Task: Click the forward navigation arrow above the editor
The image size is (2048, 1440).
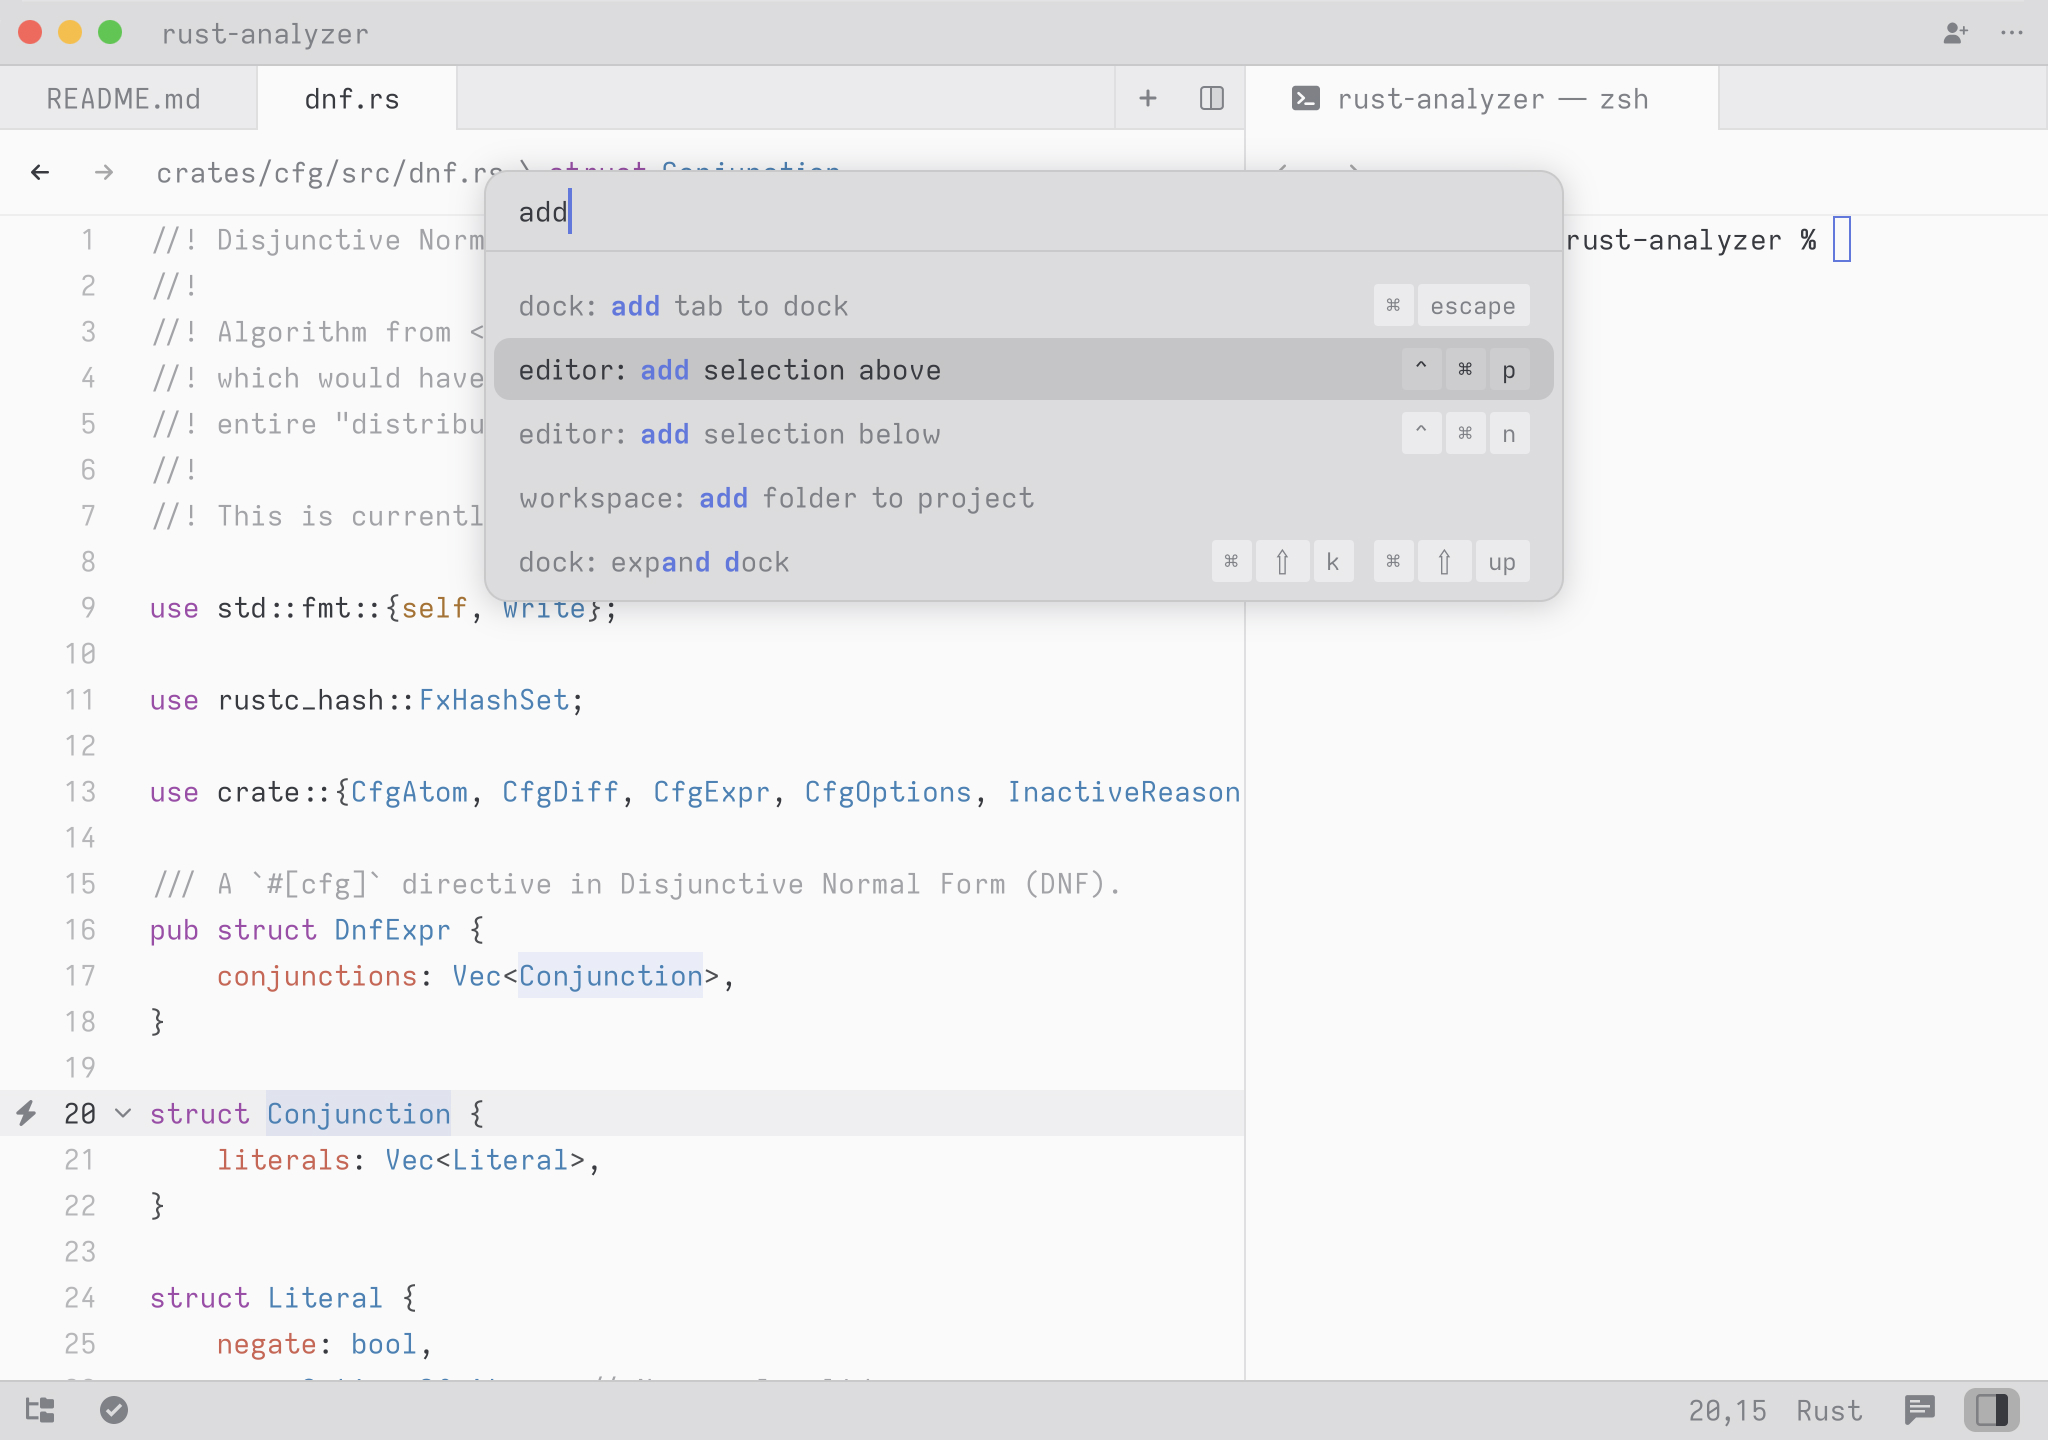Action: 103,172
